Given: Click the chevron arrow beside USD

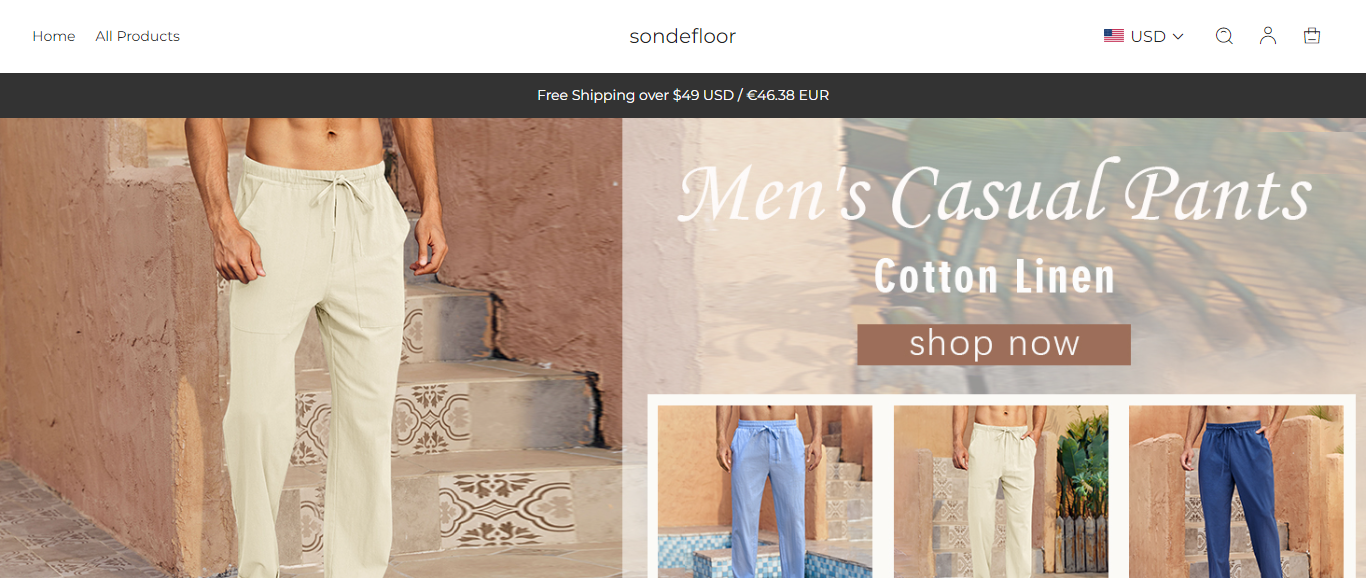Looking at the screenshot, I should [1178, 36].
